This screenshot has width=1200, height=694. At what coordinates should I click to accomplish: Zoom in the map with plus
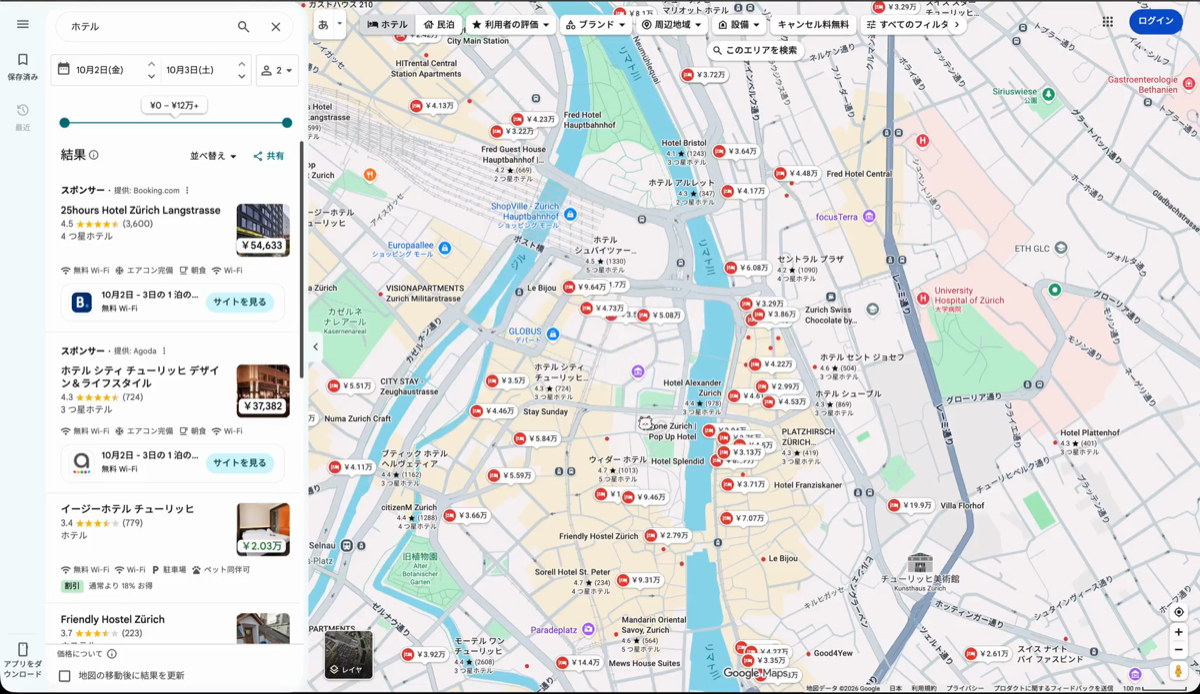click(x=1179, y=633)
